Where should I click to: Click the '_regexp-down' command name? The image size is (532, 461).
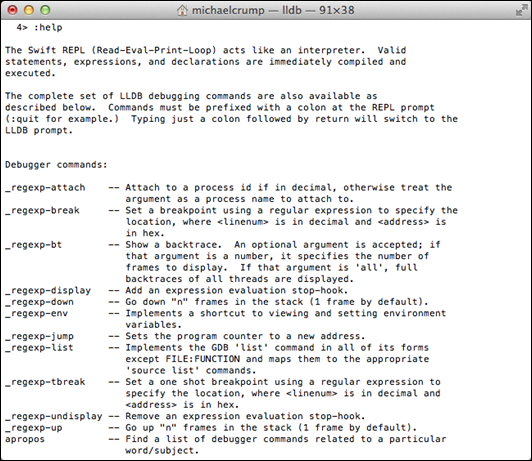[39, 302]
